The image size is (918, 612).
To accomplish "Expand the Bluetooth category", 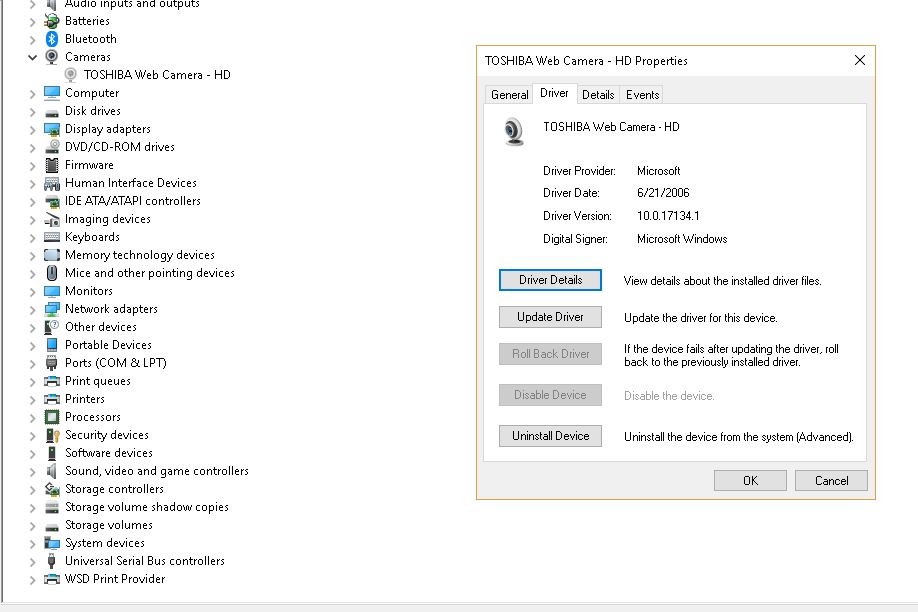I will click(x=33, y=39).
